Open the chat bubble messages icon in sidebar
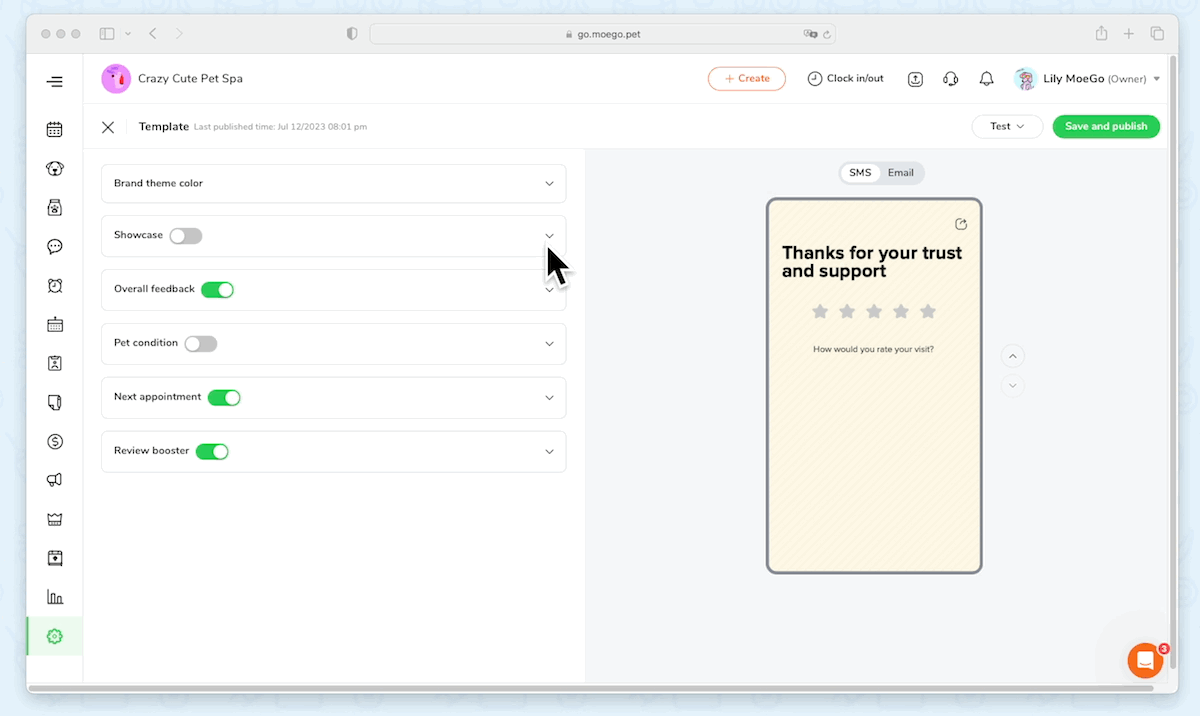Screen dimensions: 1200x716 [x=55, y=246]
